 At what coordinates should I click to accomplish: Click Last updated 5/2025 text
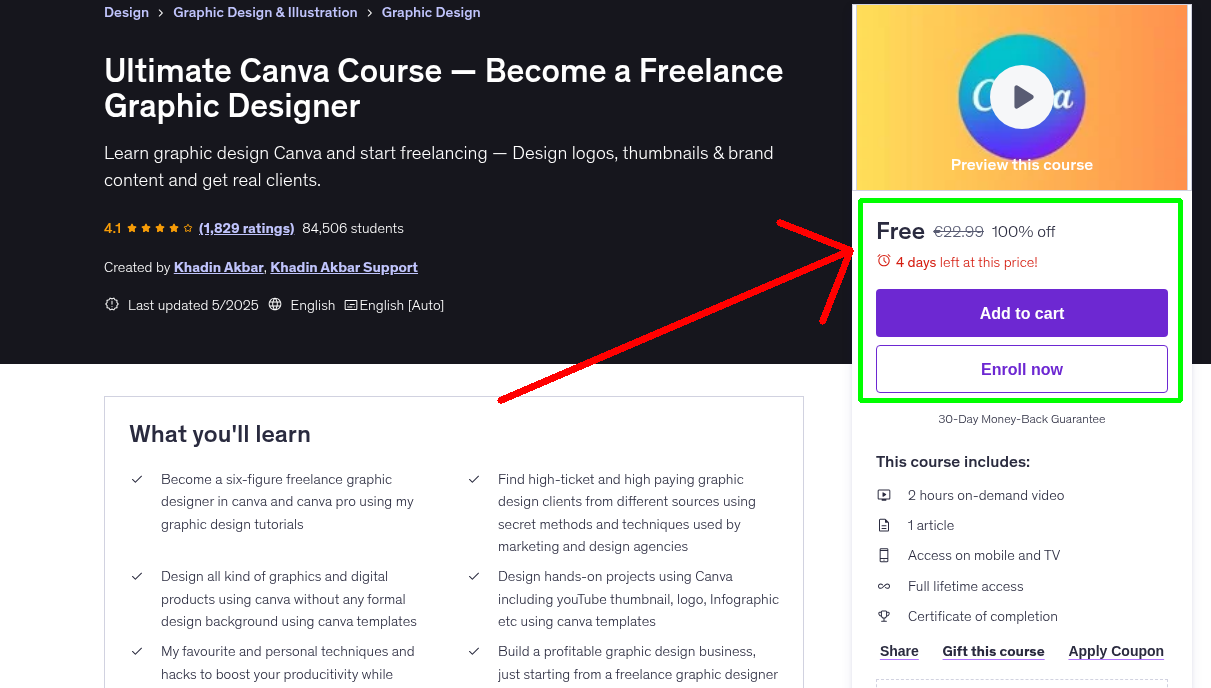point(193,305)
